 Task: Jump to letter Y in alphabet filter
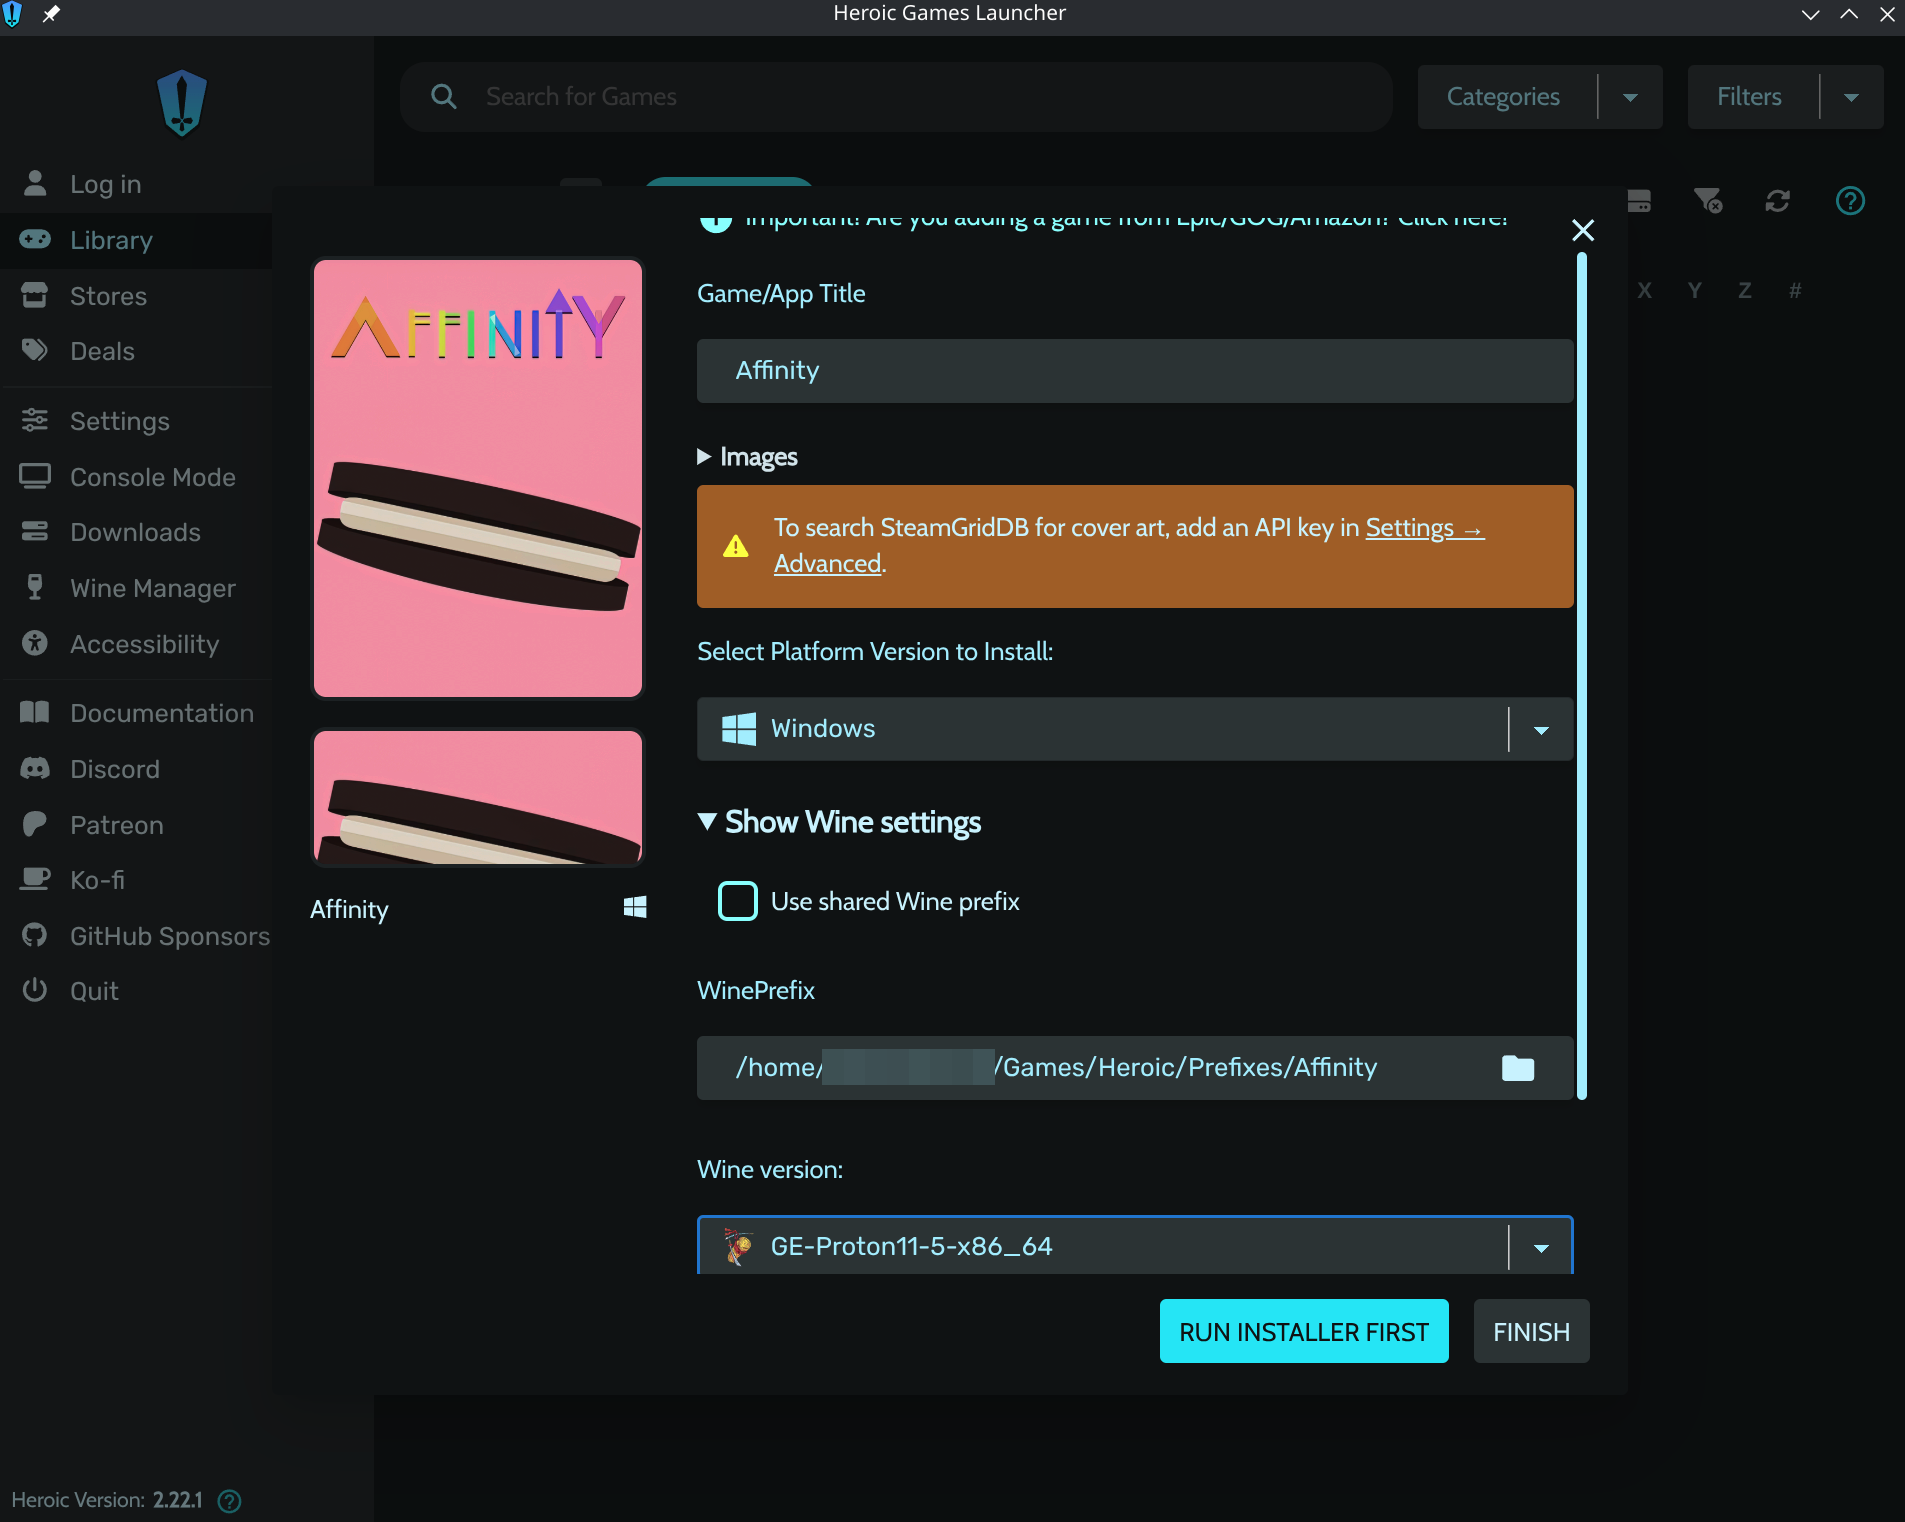(1695, 291)
